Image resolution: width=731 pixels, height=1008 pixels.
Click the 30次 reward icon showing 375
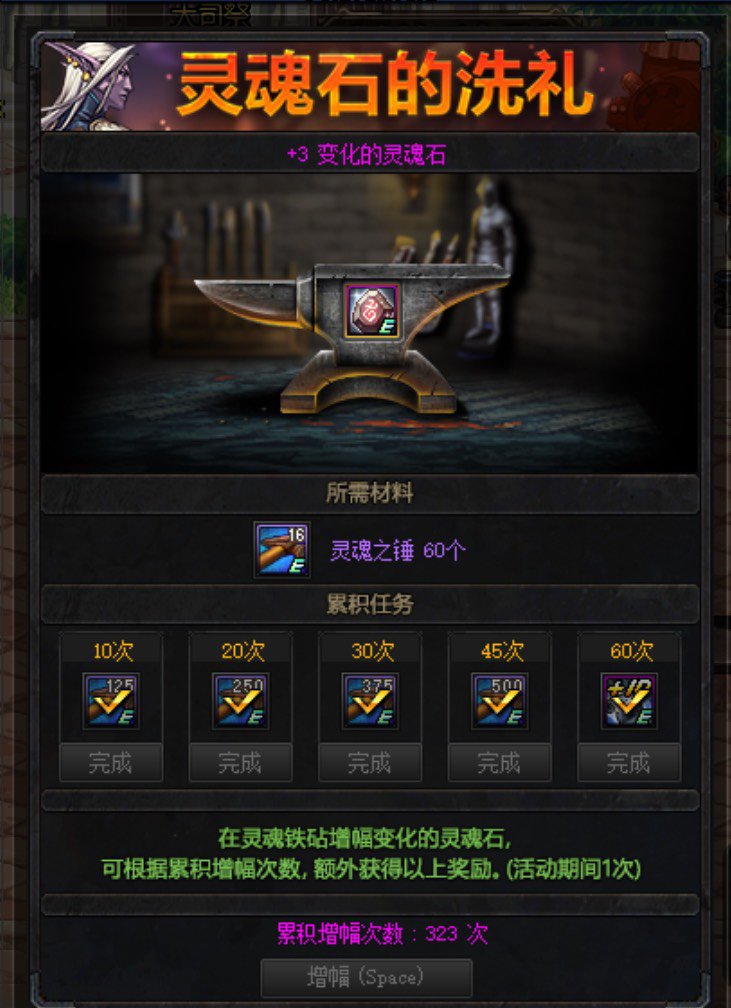[370, 701]
